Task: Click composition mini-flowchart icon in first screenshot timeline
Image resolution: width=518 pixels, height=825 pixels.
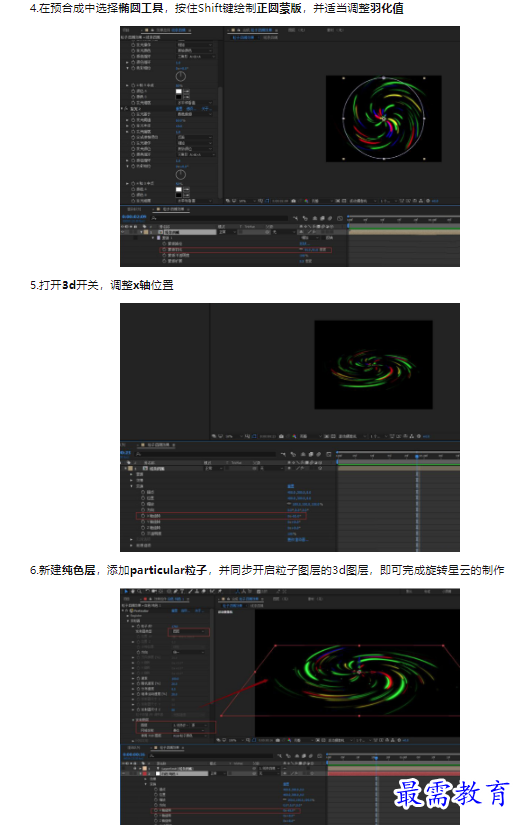Action: point(296,218)
